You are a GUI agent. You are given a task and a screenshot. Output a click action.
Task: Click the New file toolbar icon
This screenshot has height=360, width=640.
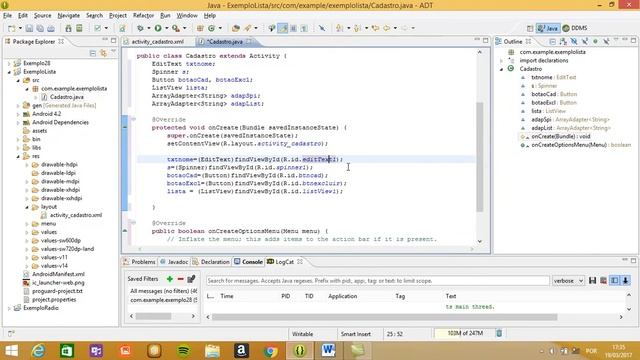click(11, 28)
